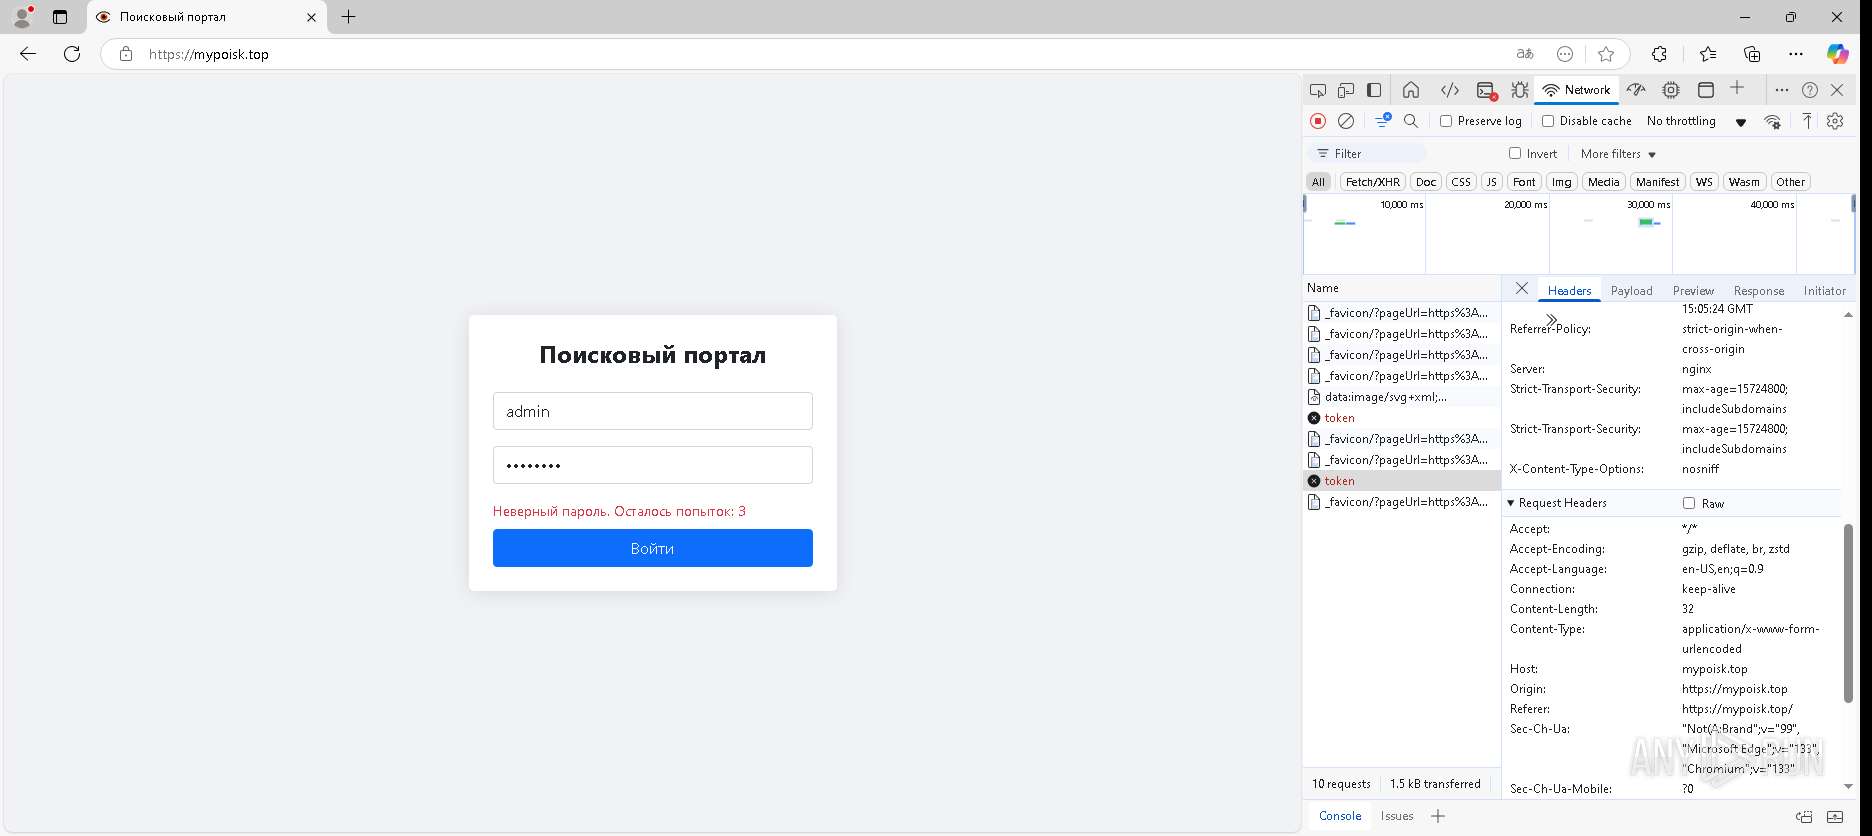This screenshot has height=836, width=1872.
Task: Add more tools with plus icon
Action: (1737, 88)
